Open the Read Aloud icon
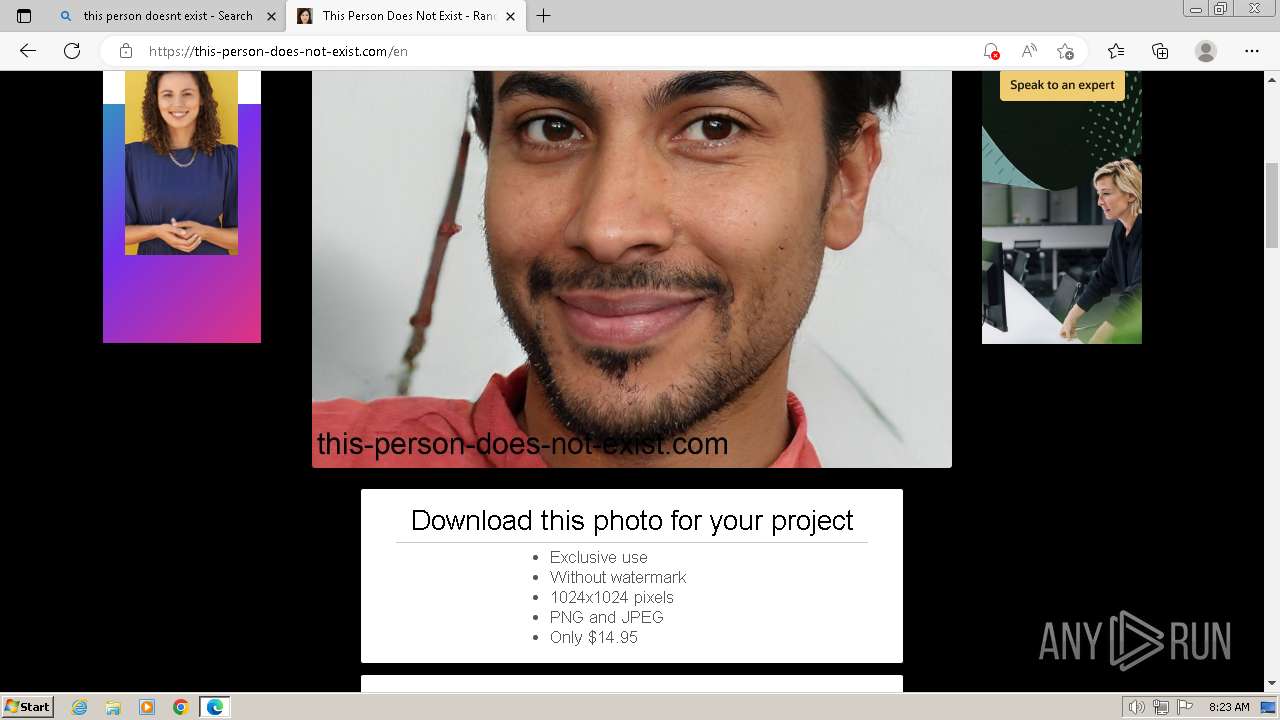The image size is (1280, 720). point(1028,51)
